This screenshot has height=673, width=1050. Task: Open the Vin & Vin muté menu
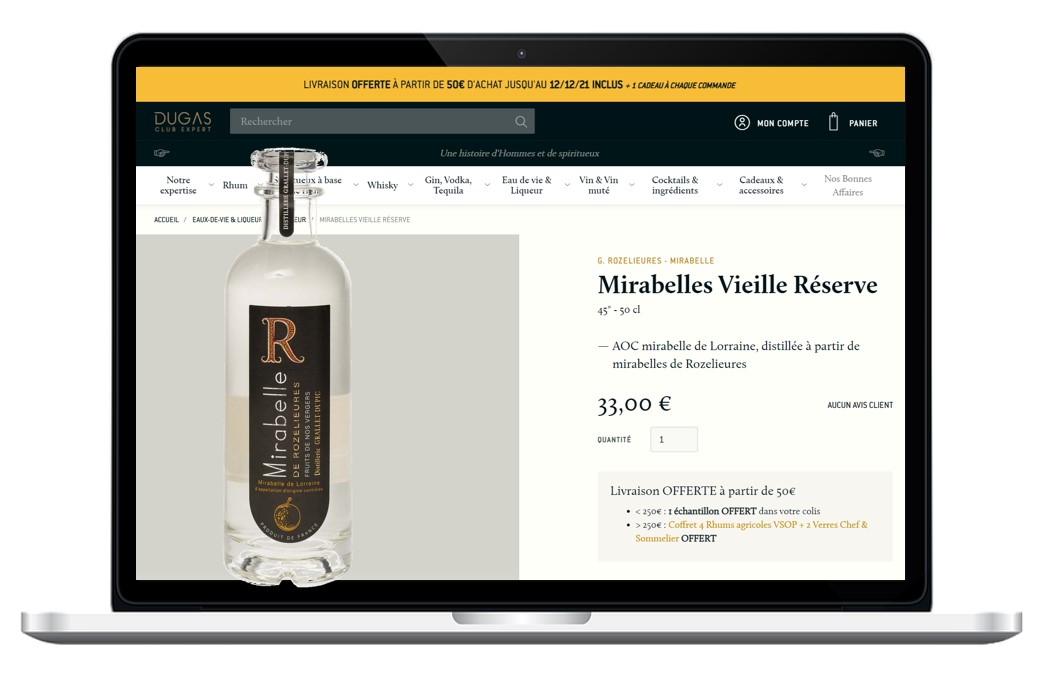tap(599, 185)
